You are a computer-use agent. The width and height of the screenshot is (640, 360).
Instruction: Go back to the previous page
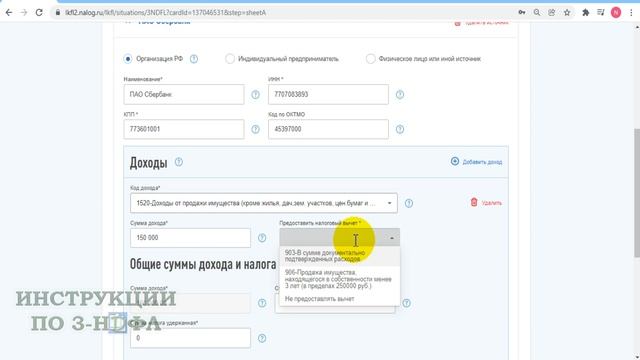pyautogui.click(x=9, y=13)
